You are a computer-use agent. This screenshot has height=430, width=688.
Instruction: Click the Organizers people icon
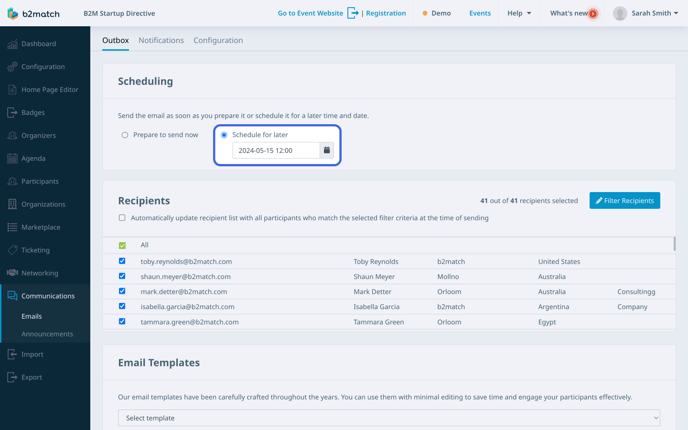pos(12,136)
